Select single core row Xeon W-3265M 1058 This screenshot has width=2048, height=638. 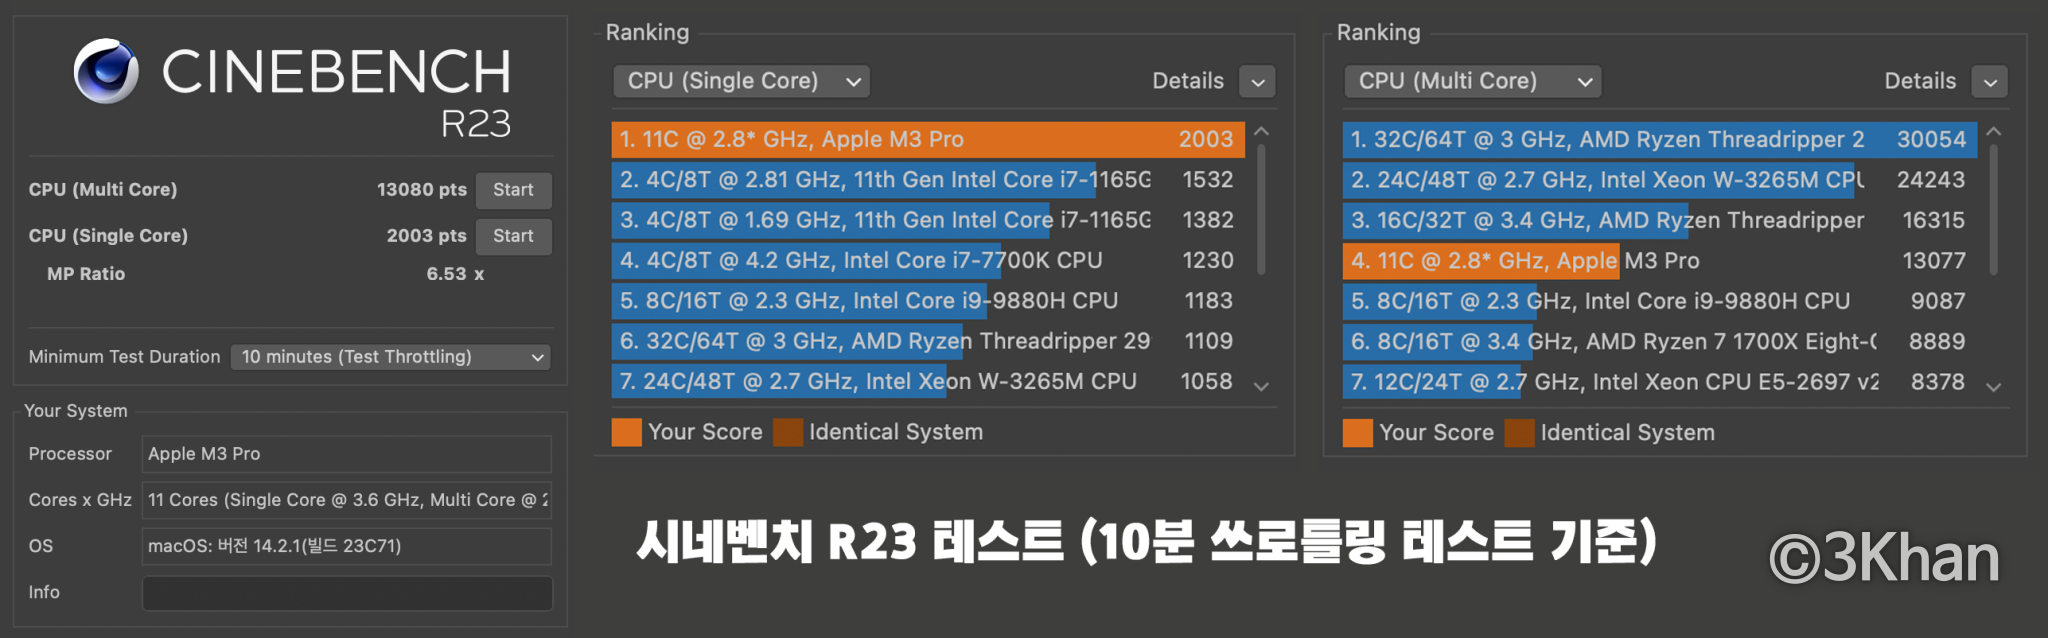coord(928,382)
